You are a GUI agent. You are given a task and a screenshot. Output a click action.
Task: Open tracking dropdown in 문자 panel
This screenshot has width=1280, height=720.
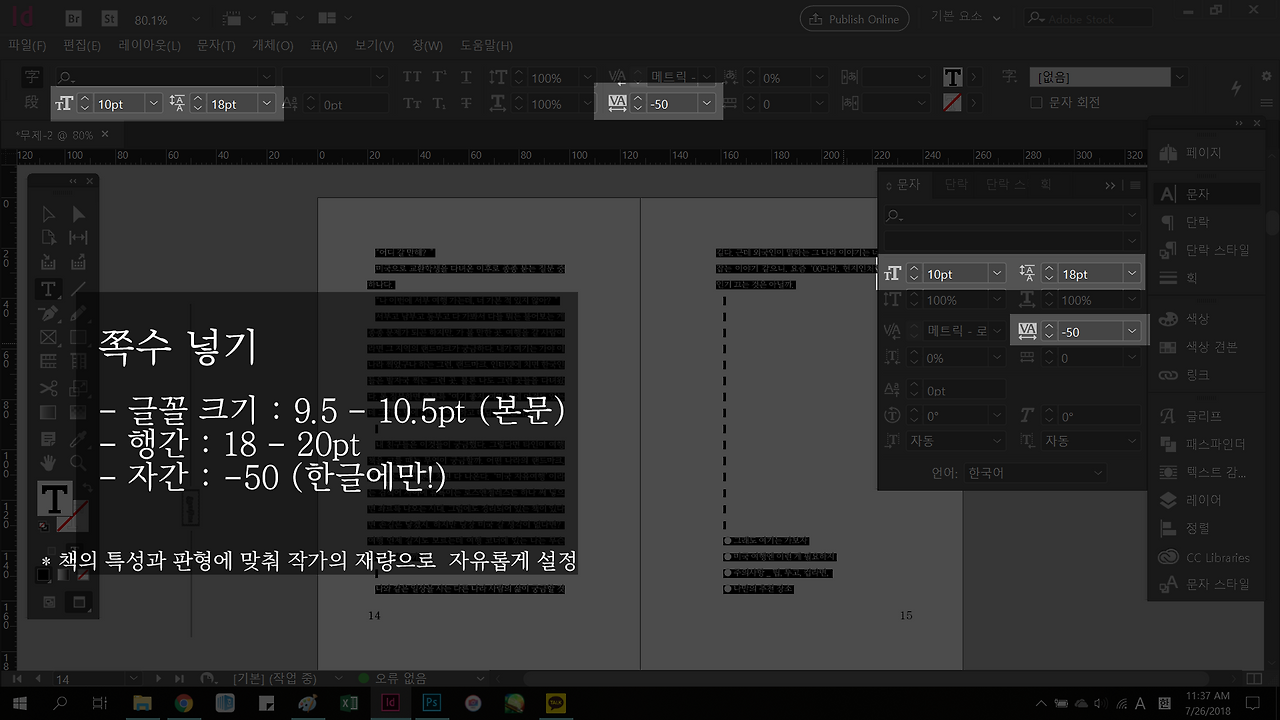(1132, 331)
